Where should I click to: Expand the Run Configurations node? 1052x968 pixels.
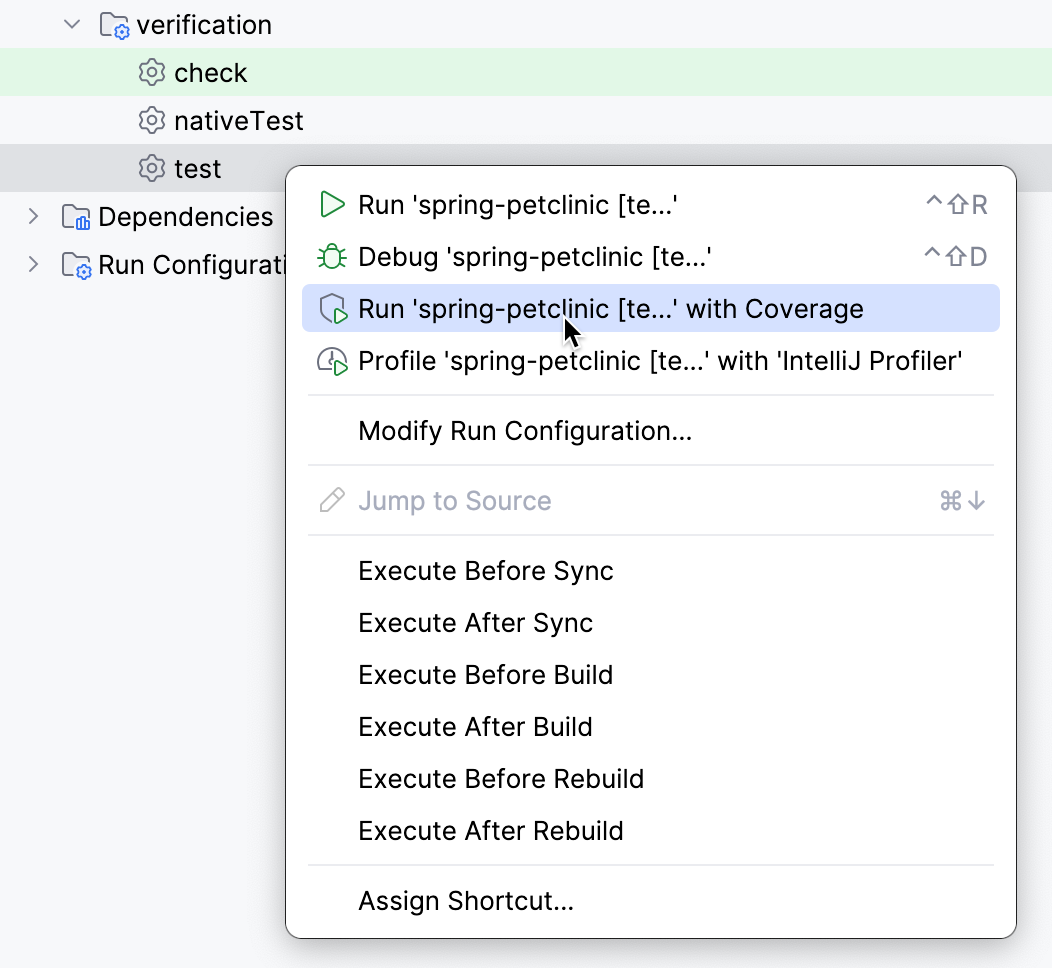[31, 265]
